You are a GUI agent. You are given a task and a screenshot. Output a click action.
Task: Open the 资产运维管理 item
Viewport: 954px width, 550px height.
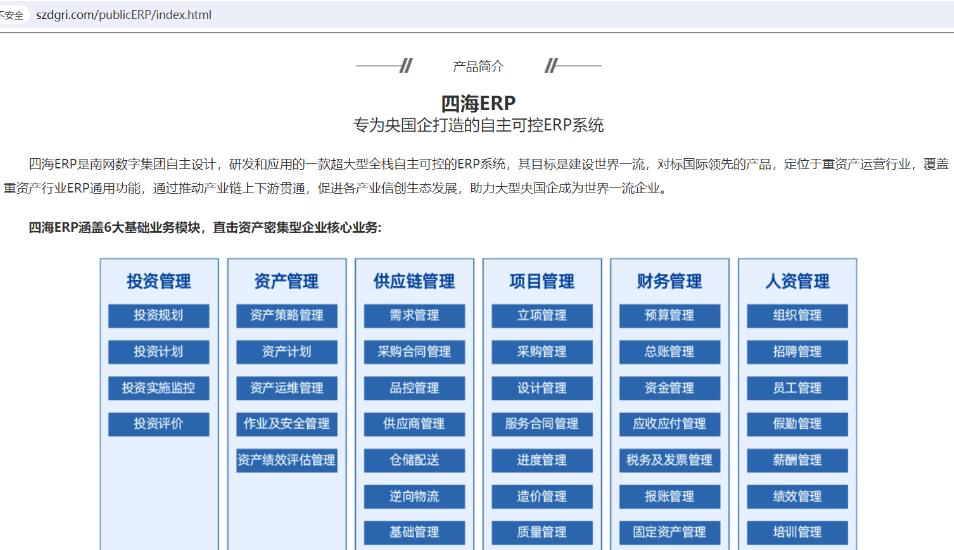tap(287, 388)
